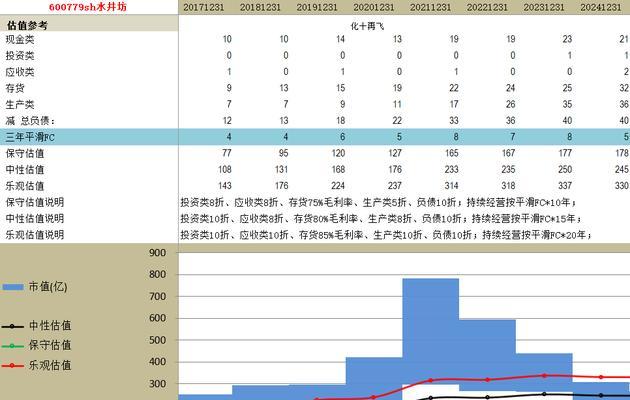
Task: Select the 现金类 row label
Action: tap(20, 39)
